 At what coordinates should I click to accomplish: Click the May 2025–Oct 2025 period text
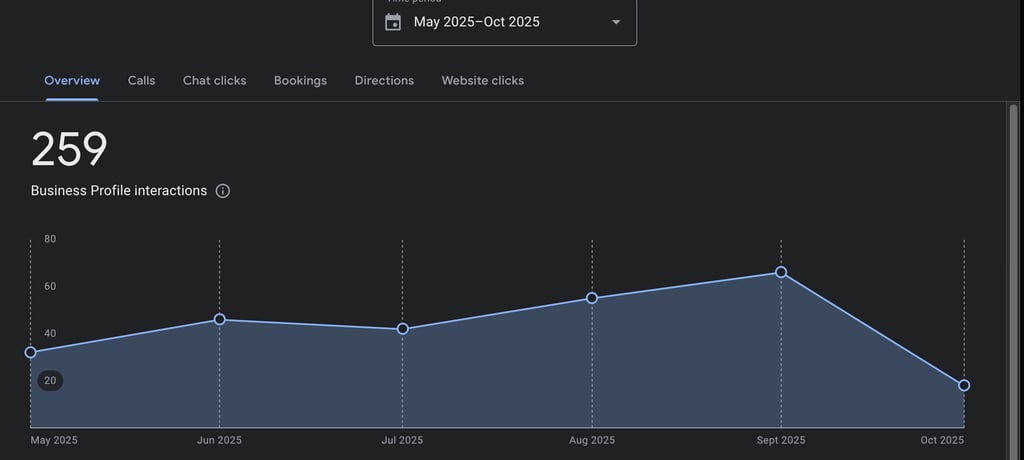pos(477,22)
